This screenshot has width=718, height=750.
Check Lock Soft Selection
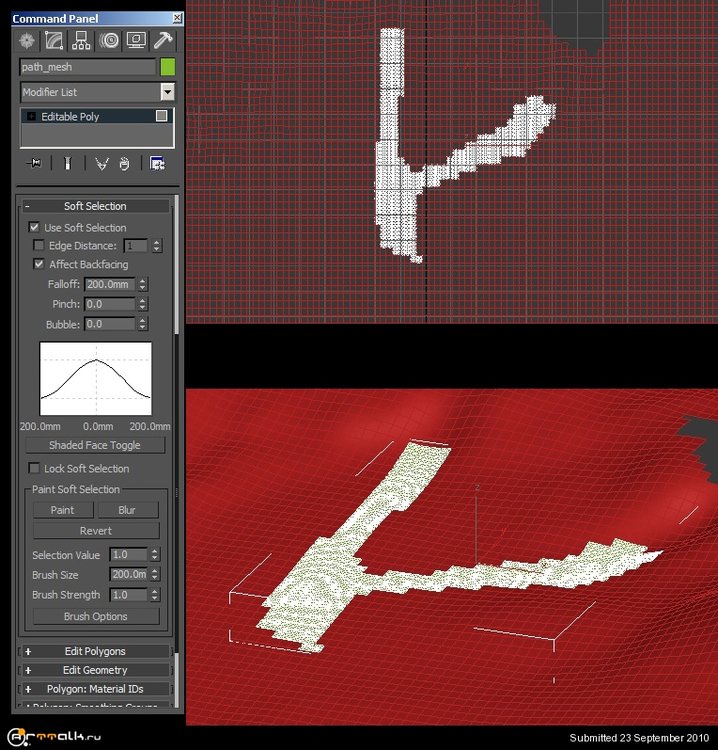pyautogui.click(x=34, y=468)
